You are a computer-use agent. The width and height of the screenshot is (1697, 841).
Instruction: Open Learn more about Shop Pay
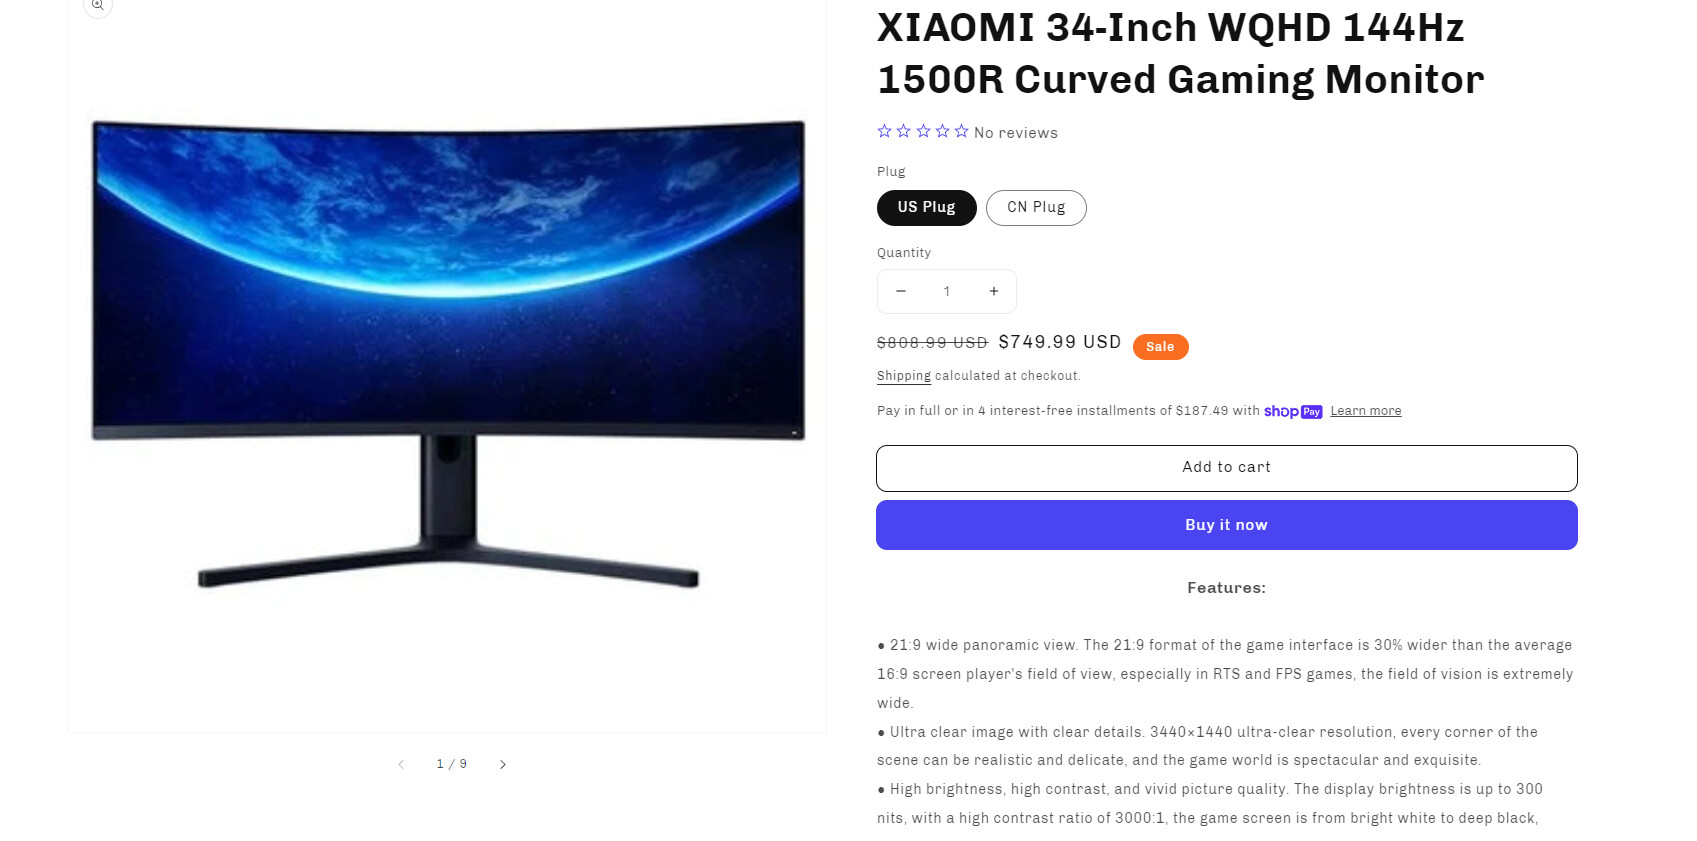point(1365,411)
